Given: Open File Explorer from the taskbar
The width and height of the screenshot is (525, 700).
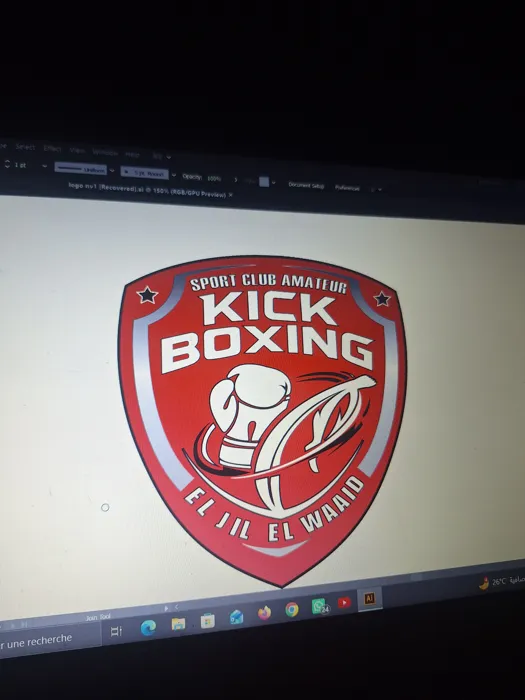Looking at the screenshot, I should (178, 624).
